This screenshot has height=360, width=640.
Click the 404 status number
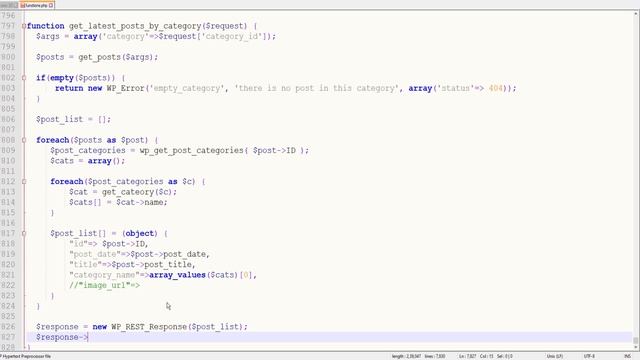pyautogui.click(x=496, y=88)
